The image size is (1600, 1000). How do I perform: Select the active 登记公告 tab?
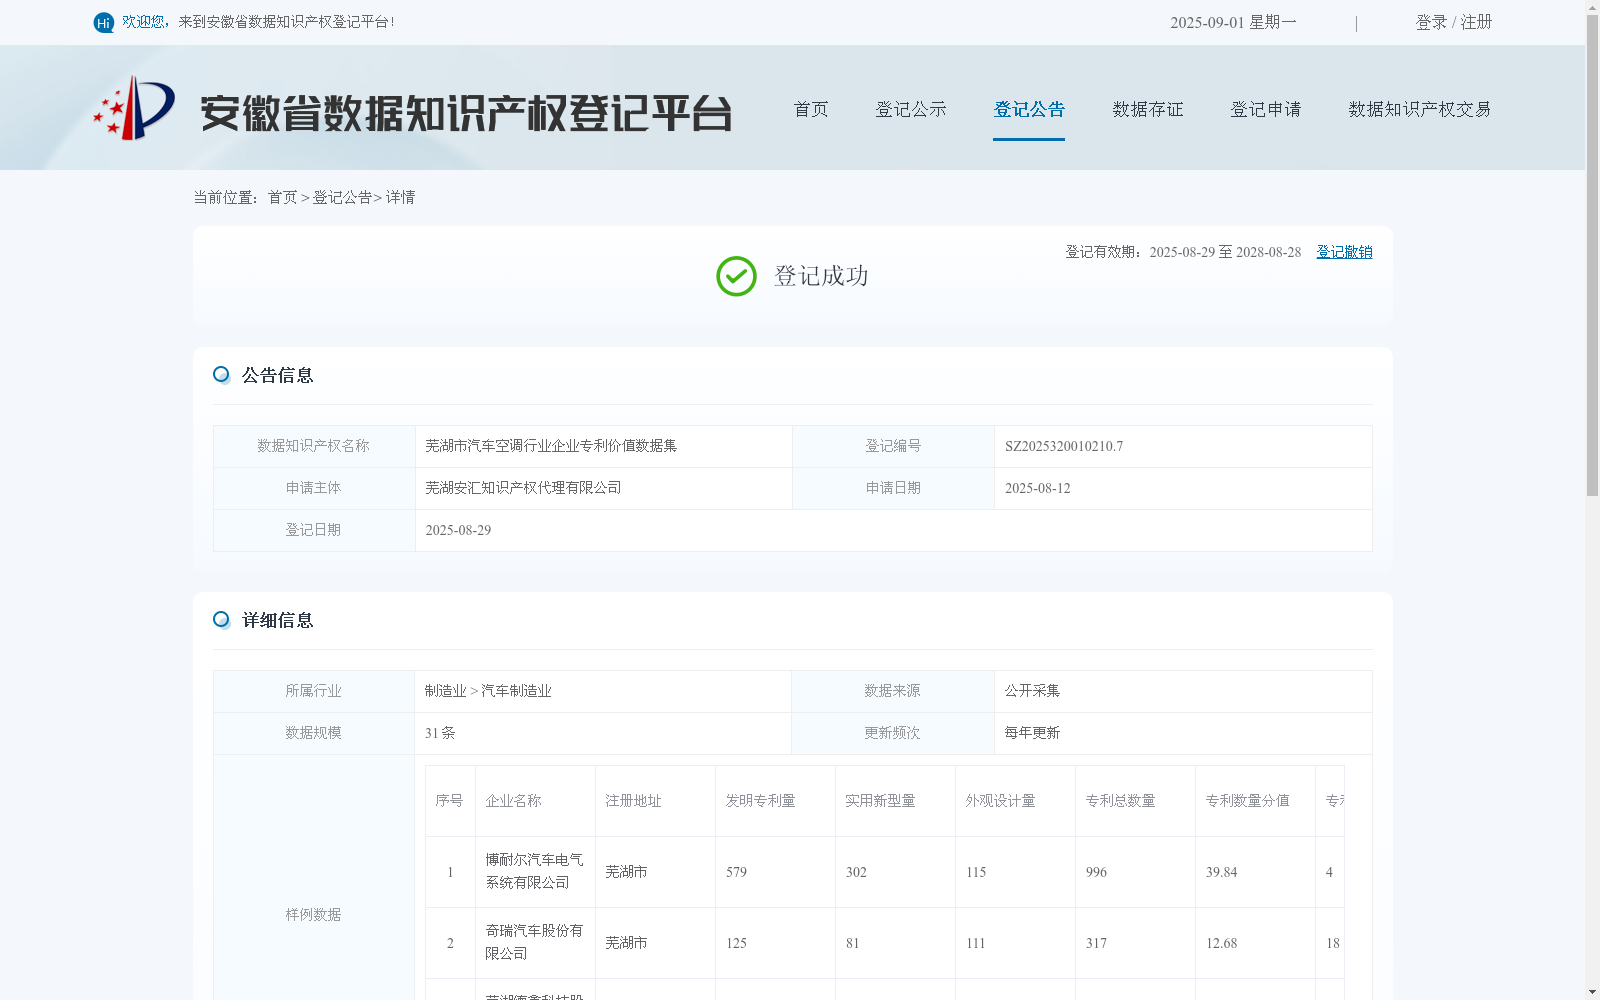pos(1029,110)
